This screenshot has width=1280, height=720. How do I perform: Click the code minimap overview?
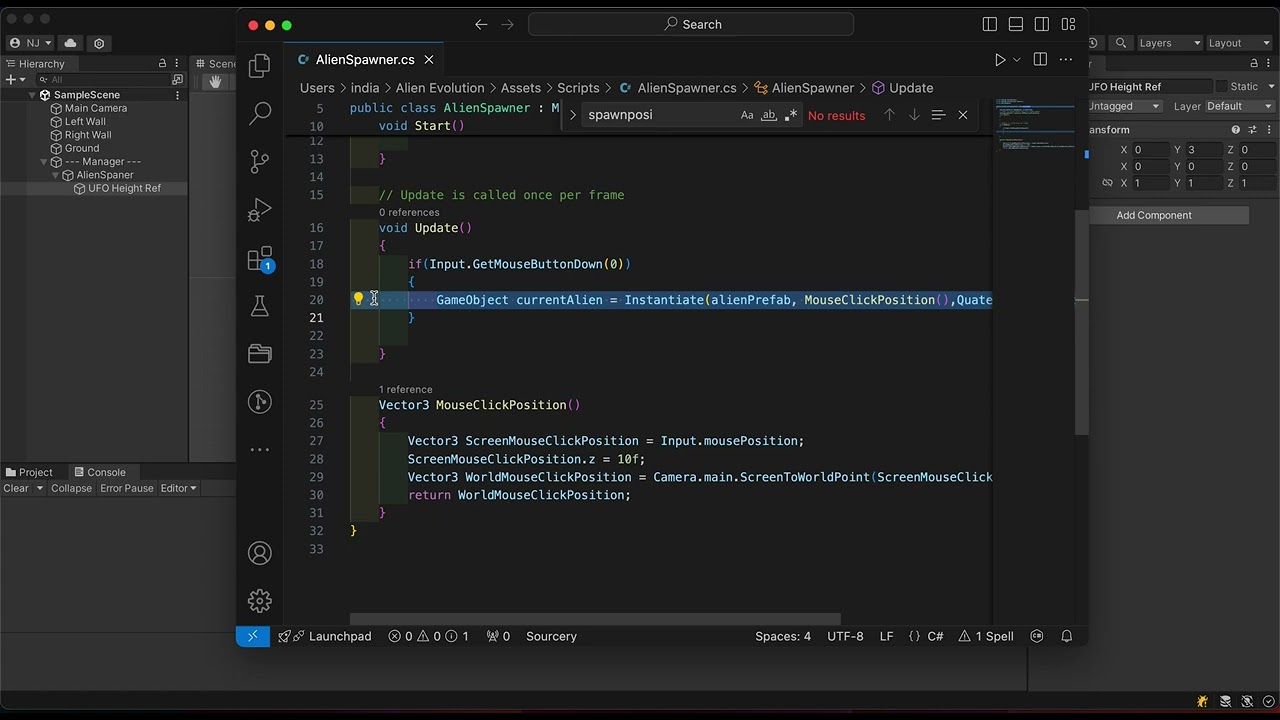coord(1033,123)
